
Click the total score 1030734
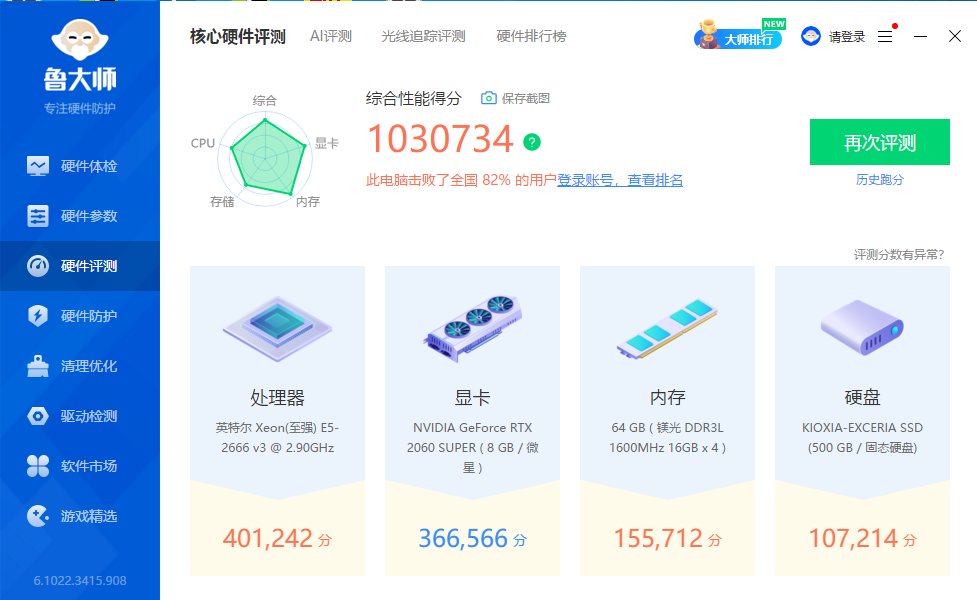pos(441,138)
